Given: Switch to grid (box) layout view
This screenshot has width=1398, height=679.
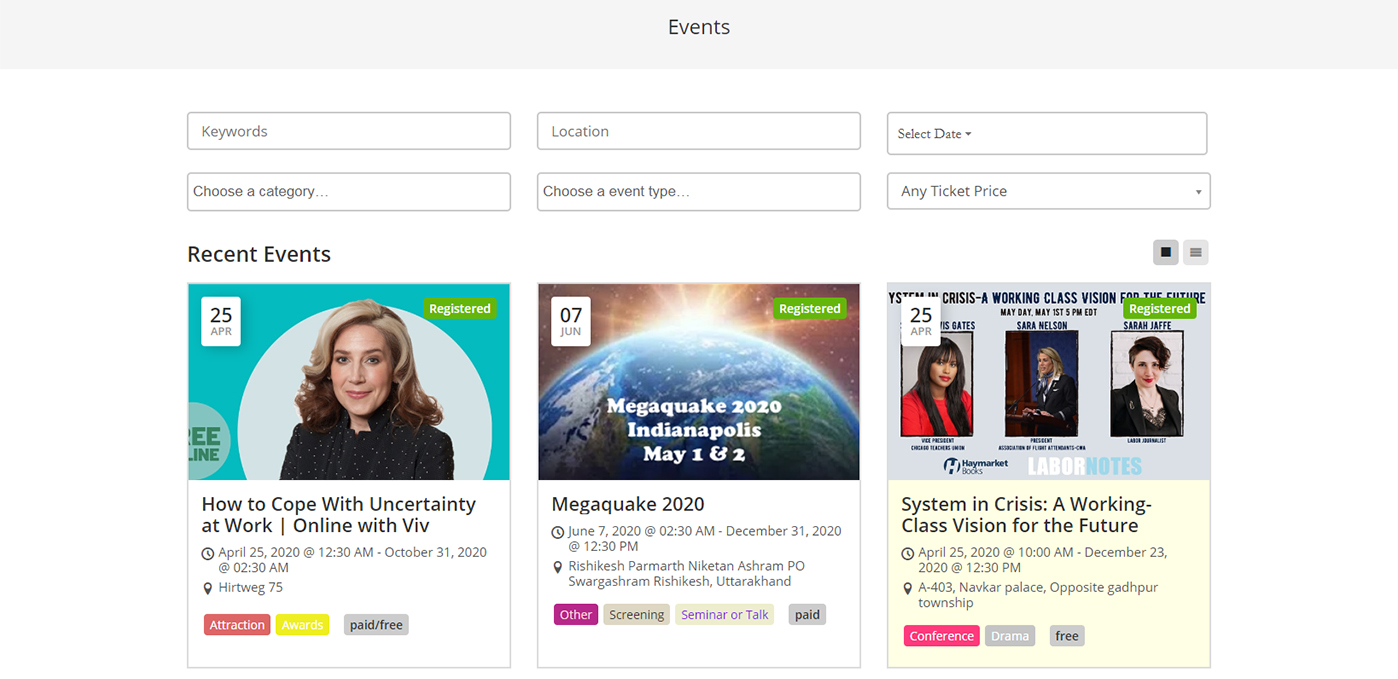Looking at the screenshot, I should pos(1165,252).
